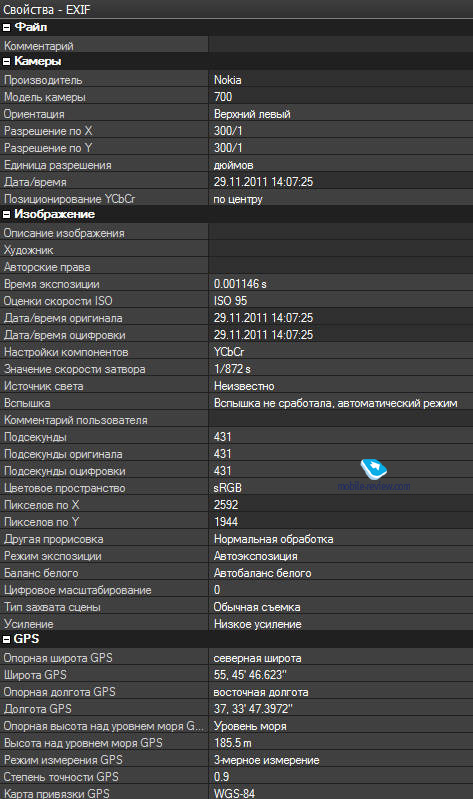This screenshot has width=473, height=799.
Task: Select the Комментарий value field
Action: coord(340,46)
